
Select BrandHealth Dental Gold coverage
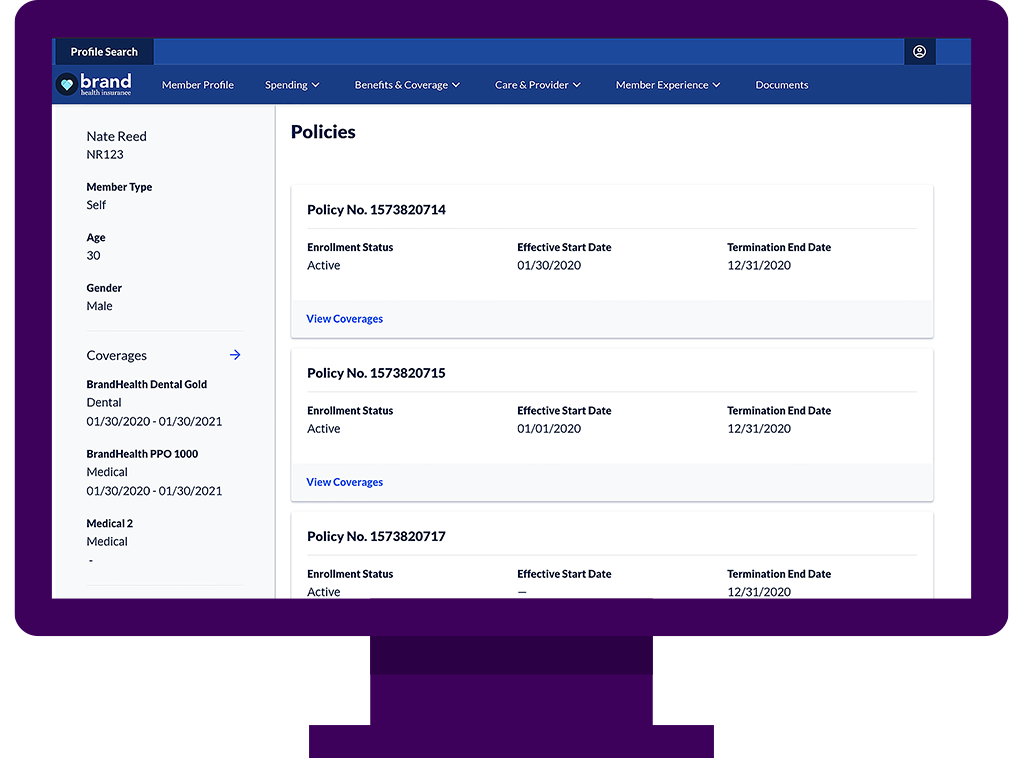147,385
